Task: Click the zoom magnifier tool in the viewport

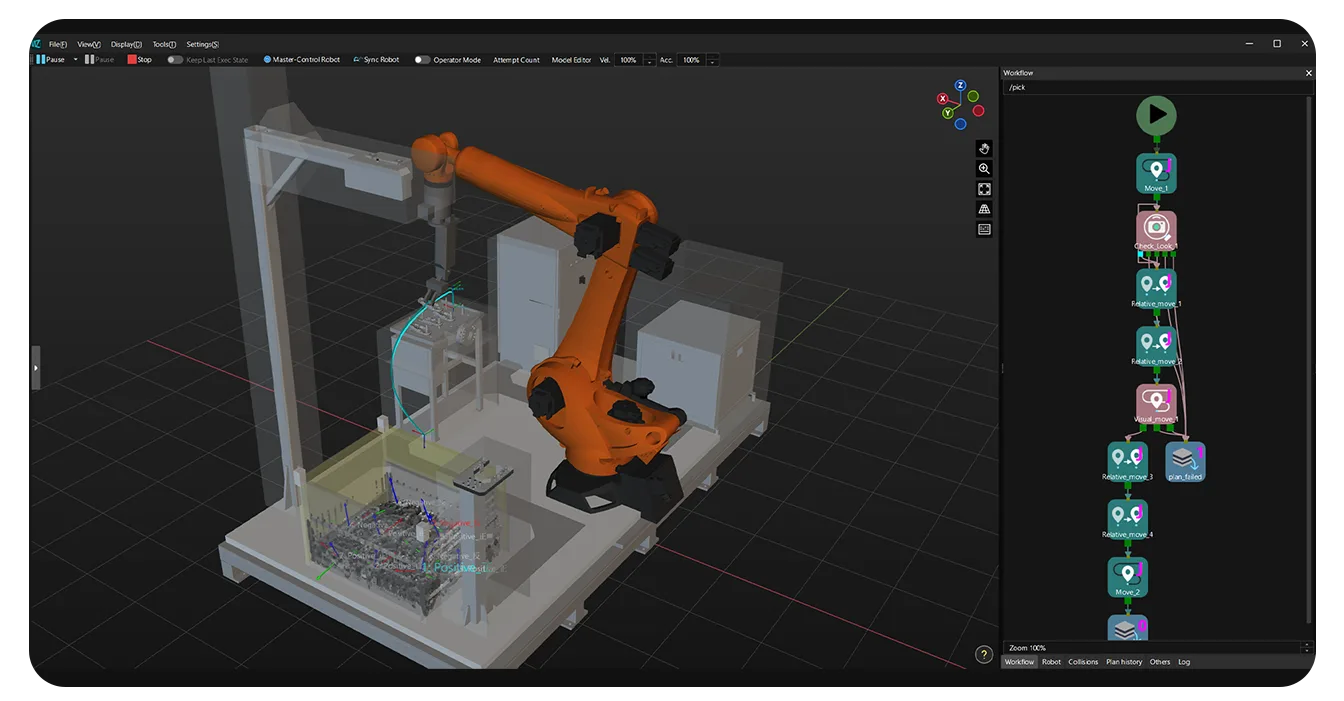Action: click(984, 169)
